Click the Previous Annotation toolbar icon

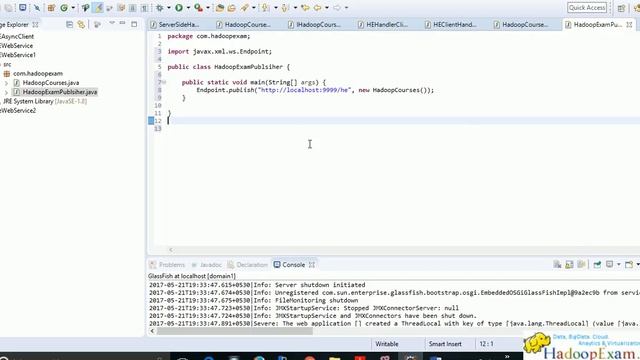tap(285, 7)
